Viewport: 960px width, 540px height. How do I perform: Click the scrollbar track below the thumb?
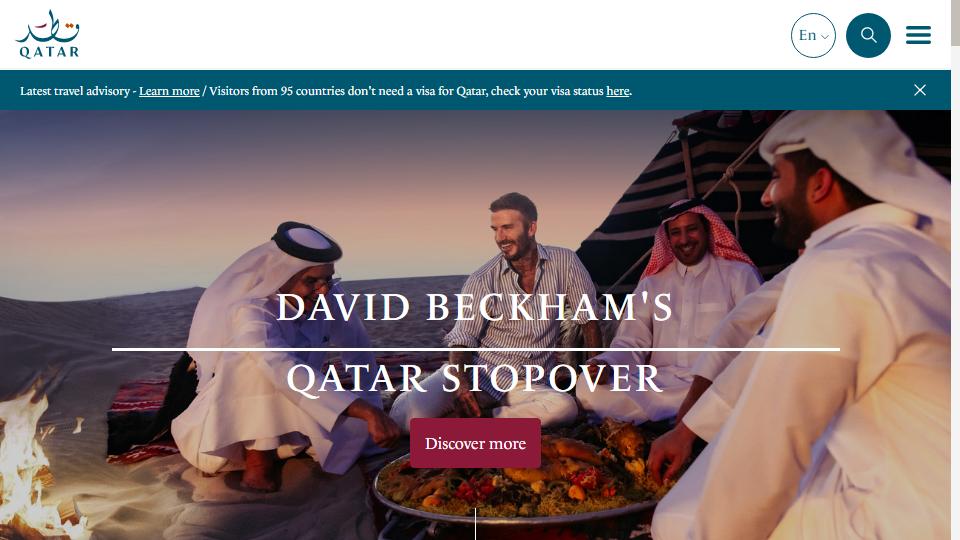pos(955,294)
